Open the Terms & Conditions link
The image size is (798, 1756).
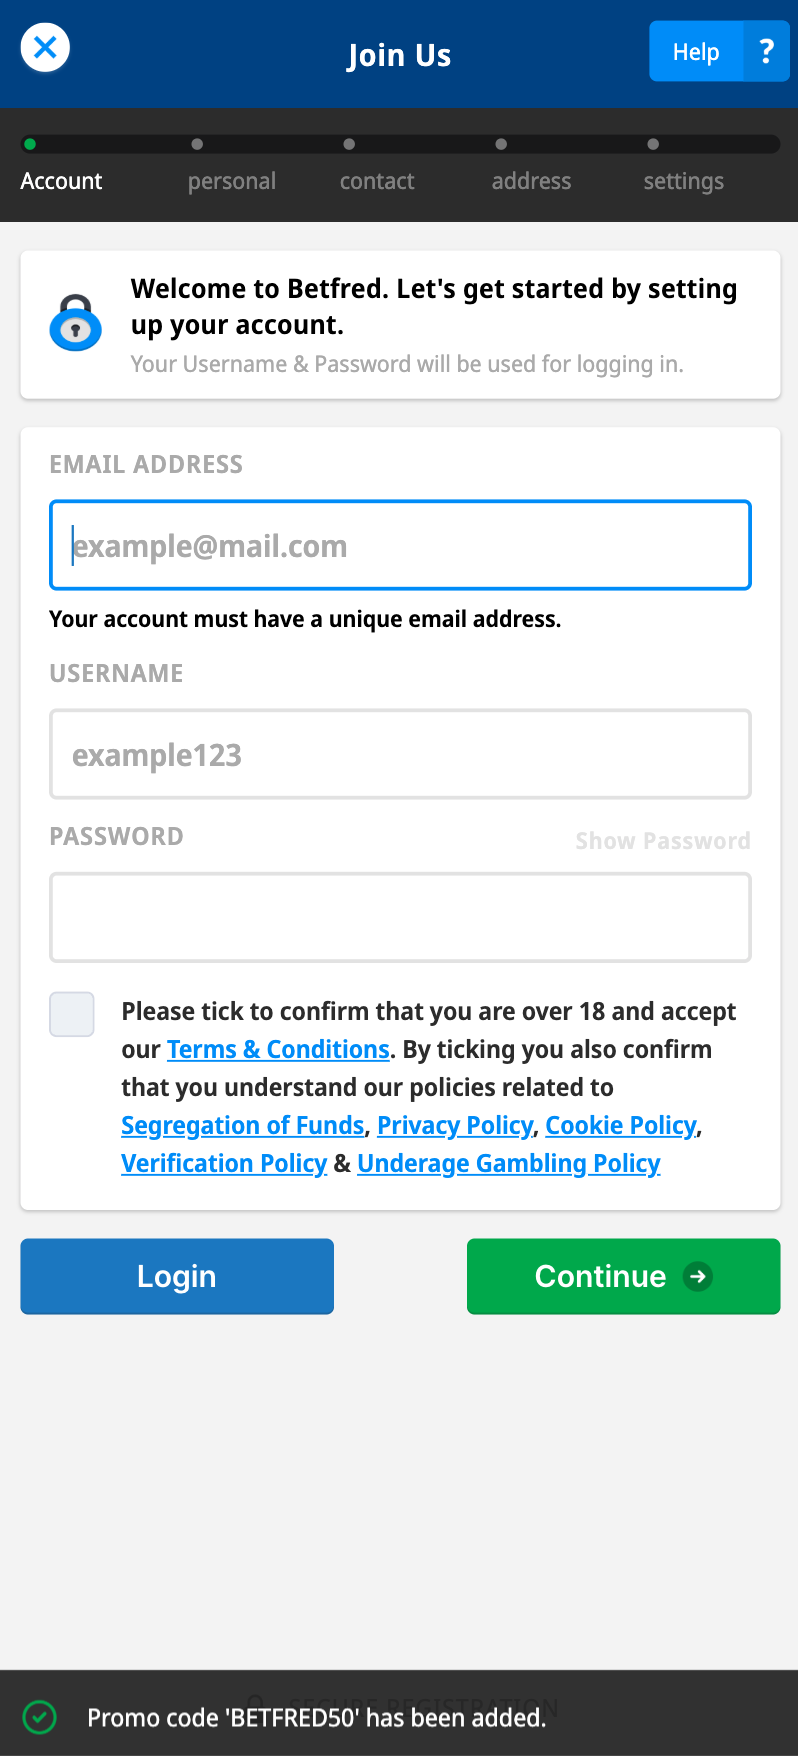click(278, 1049)
